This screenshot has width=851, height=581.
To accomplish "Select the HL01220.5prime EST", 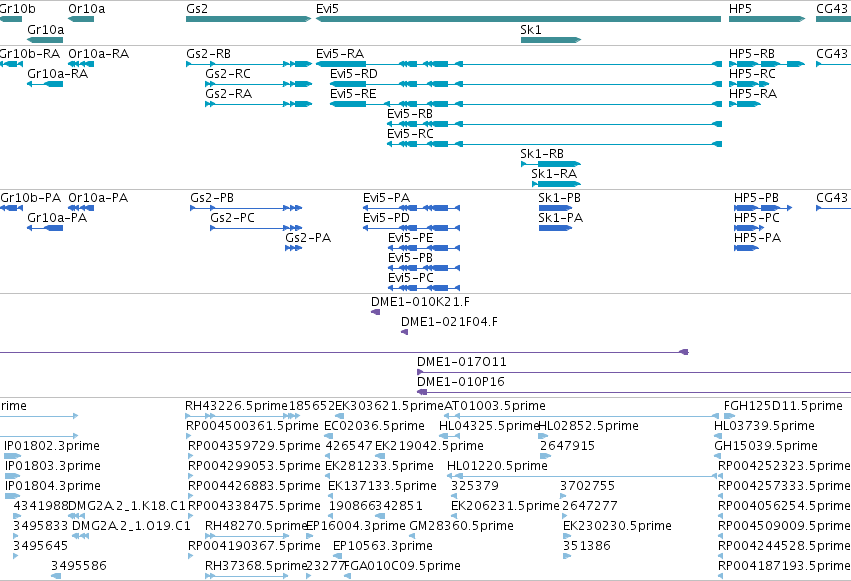I will (x=582, y=476).
